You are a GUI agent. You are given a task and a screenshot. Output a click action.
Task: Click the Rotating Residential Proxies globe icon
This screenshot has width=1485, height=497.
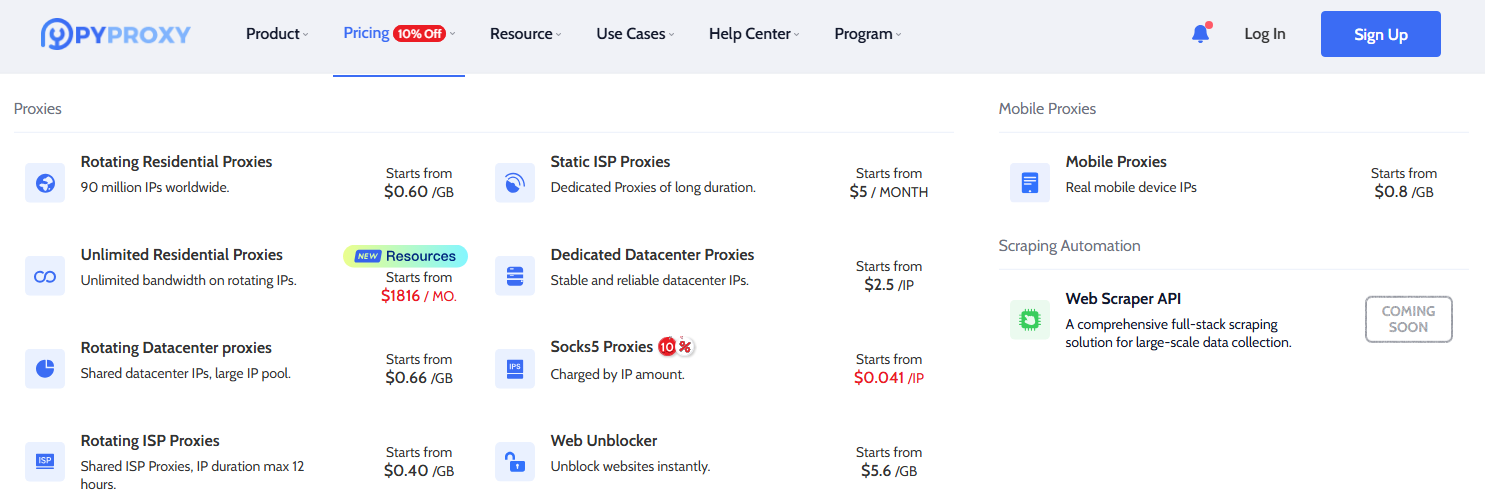[45, 183]
